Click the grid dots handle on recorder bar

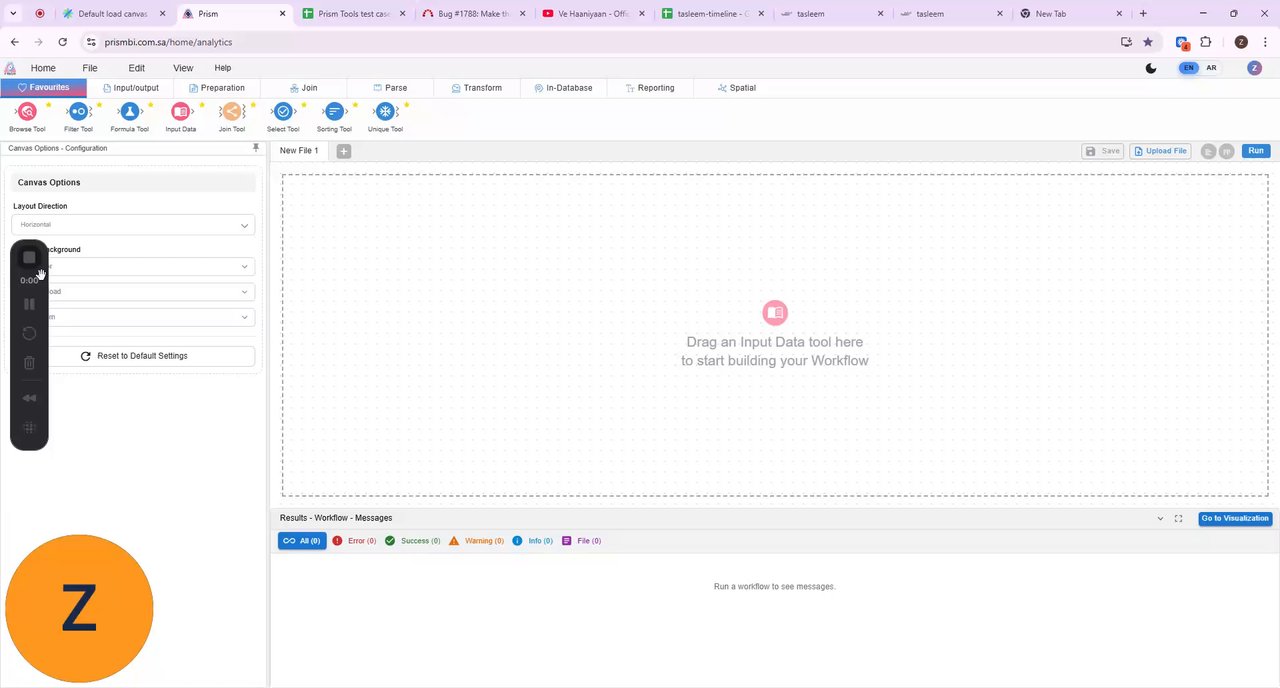click(x=29, y=428)
